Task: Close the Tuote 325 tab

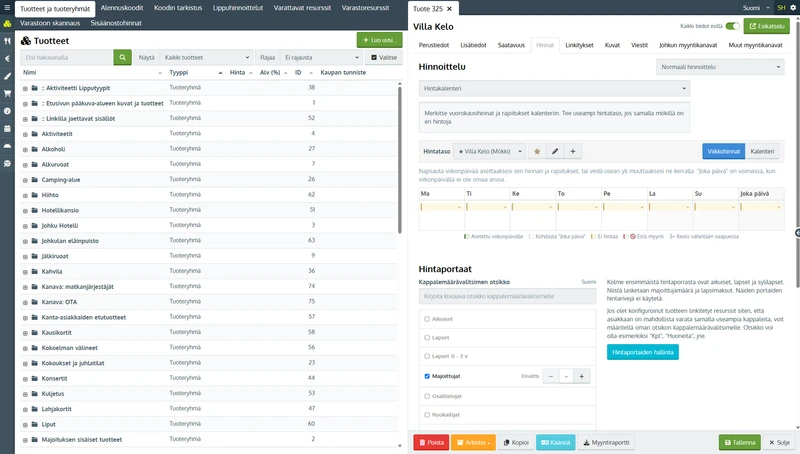Action: tap(449, 9)
